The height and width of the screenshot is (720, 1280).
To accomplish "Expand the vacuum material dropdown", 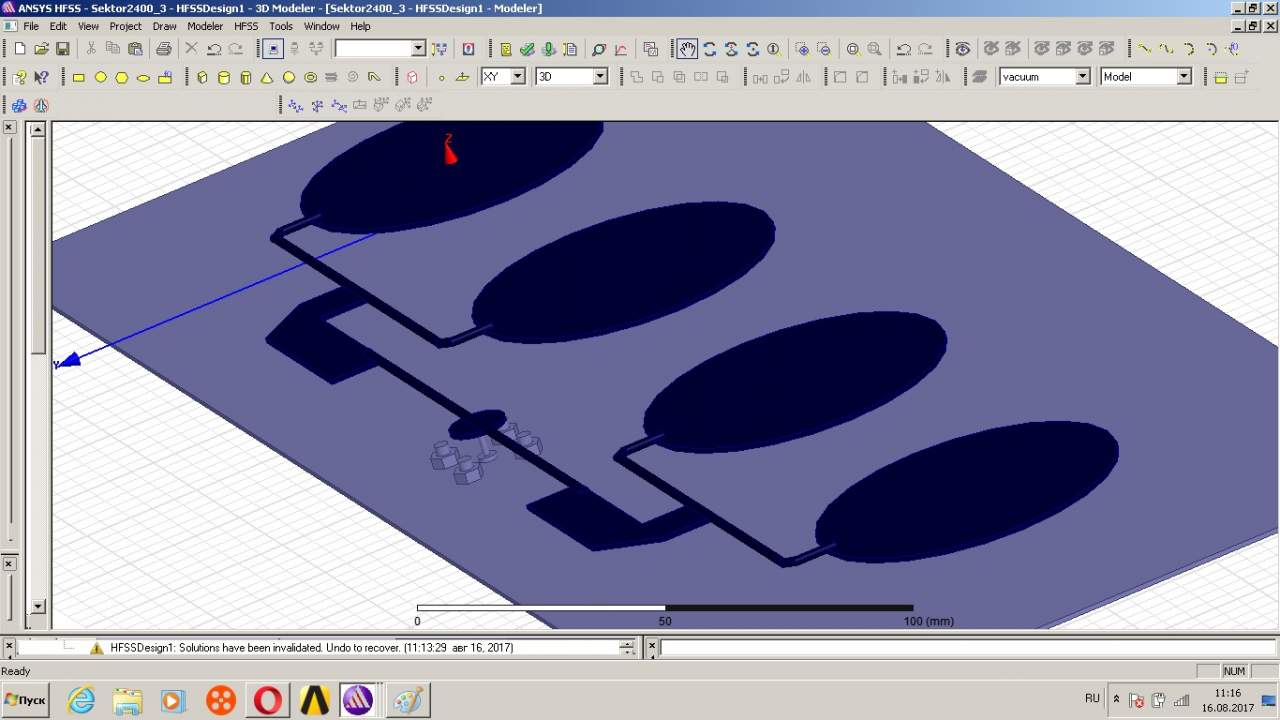I will (x=1082, y=77).
